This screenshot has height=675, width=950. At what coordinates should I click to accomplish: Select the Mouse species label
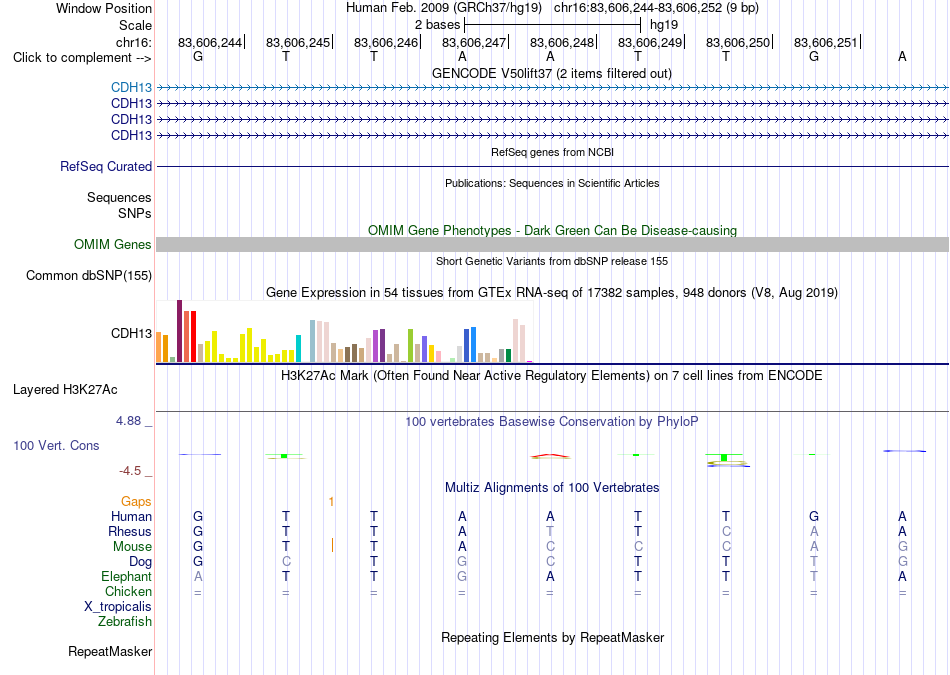tap(132, 547)
